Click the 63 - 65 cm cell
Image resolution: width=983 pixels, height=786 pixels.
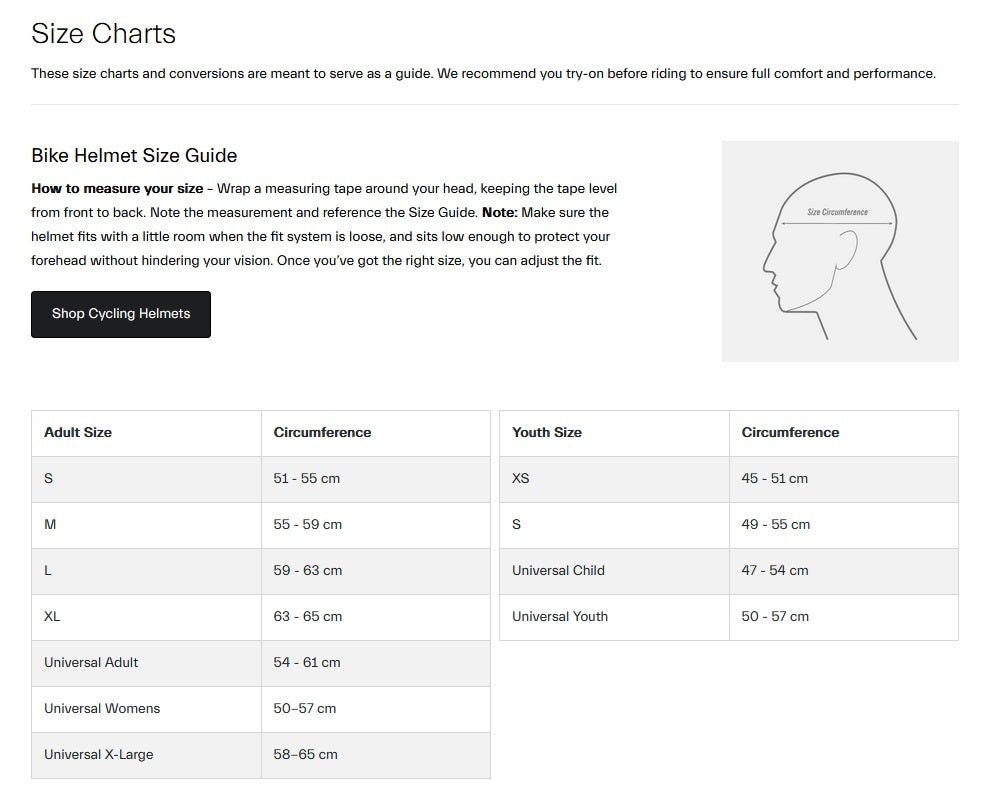(x=376, y=617)
